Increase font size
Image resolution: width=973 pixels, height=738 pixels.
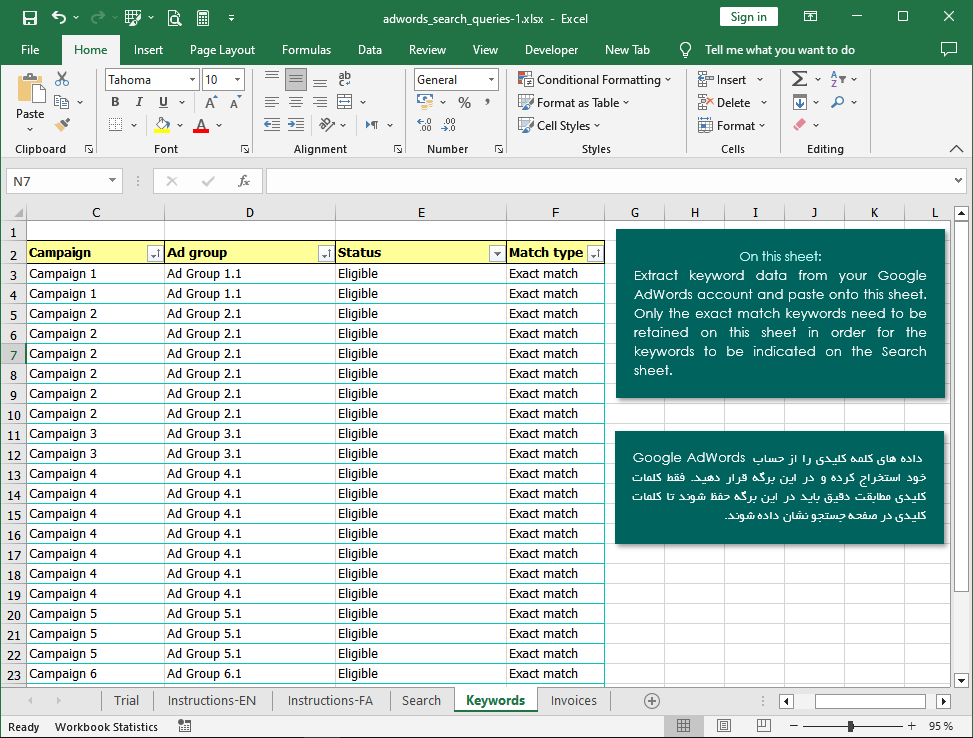click(211, 102)
